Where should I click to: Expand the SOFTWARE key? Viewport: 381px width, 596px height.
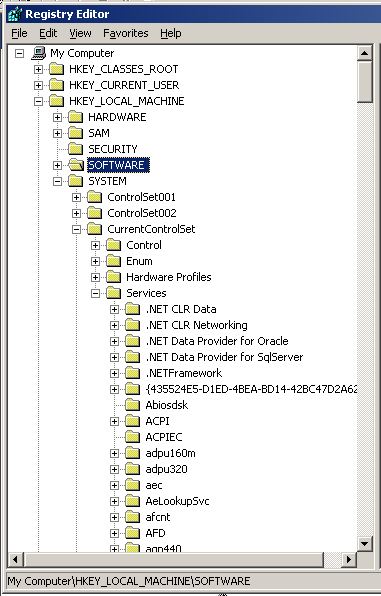tap(57, 165)
